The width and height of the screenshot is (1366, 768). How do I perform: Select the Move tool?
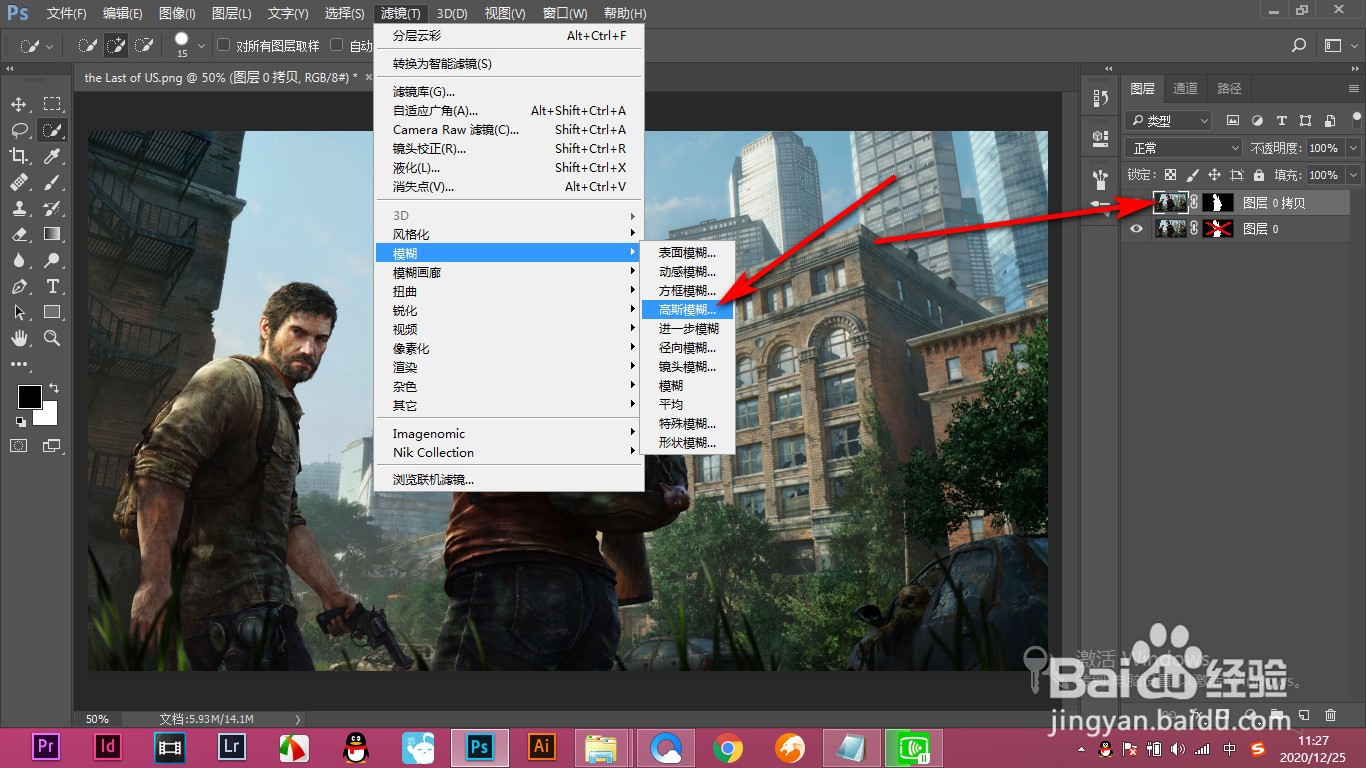point(19,104)
